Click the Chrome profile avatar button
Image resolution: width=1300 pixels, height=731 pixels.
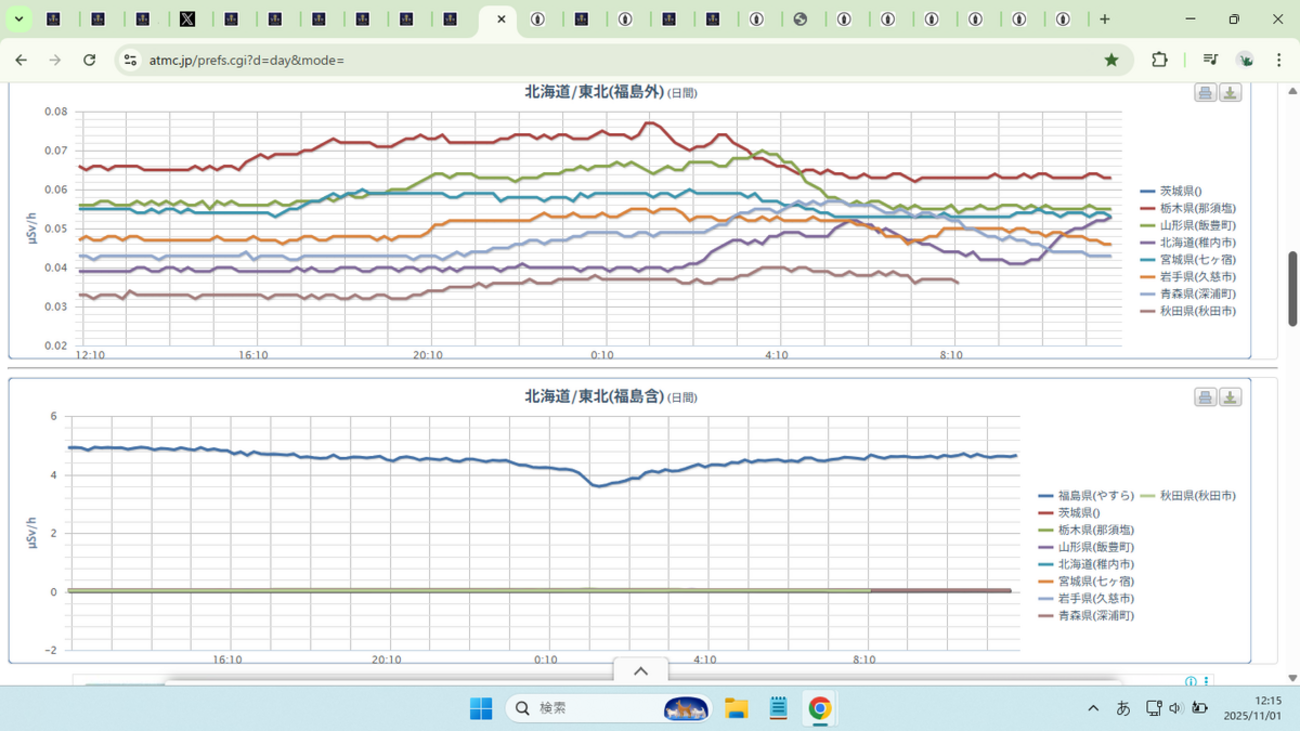(x=1245, y=60)
